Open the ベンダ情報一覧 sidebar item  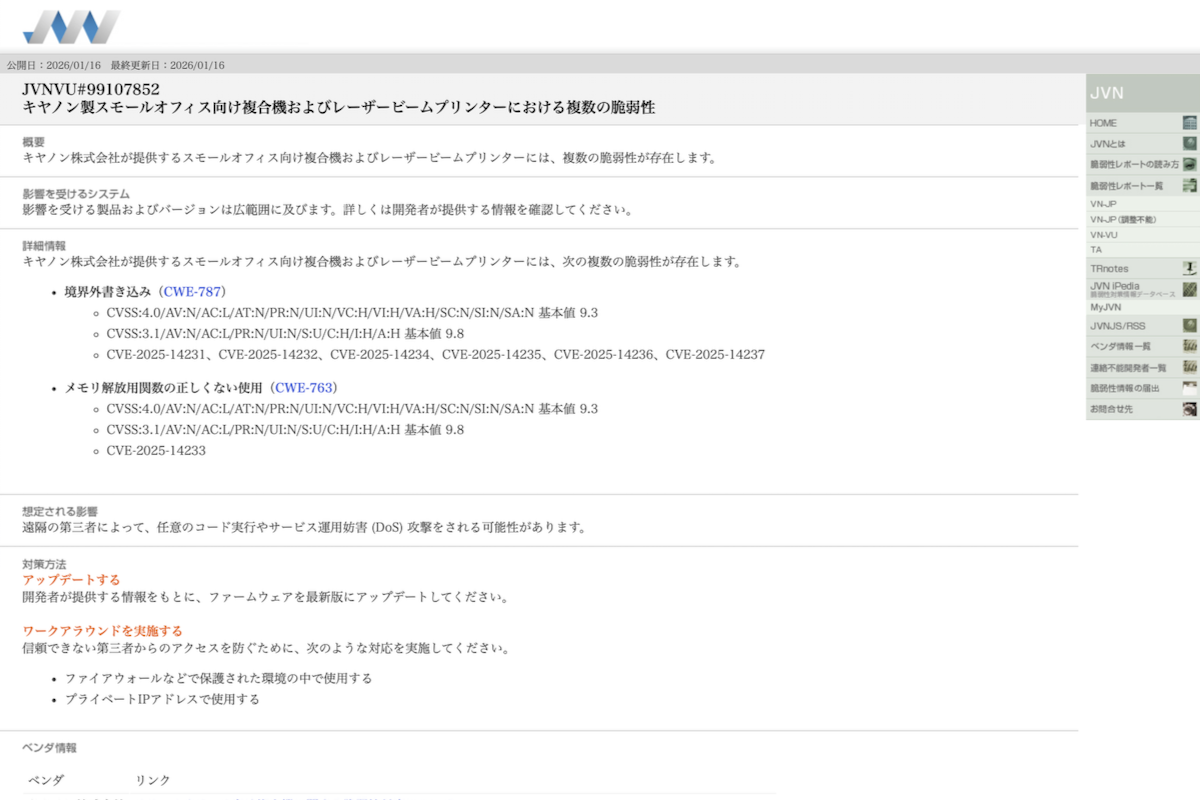[x=1143, y=346]
